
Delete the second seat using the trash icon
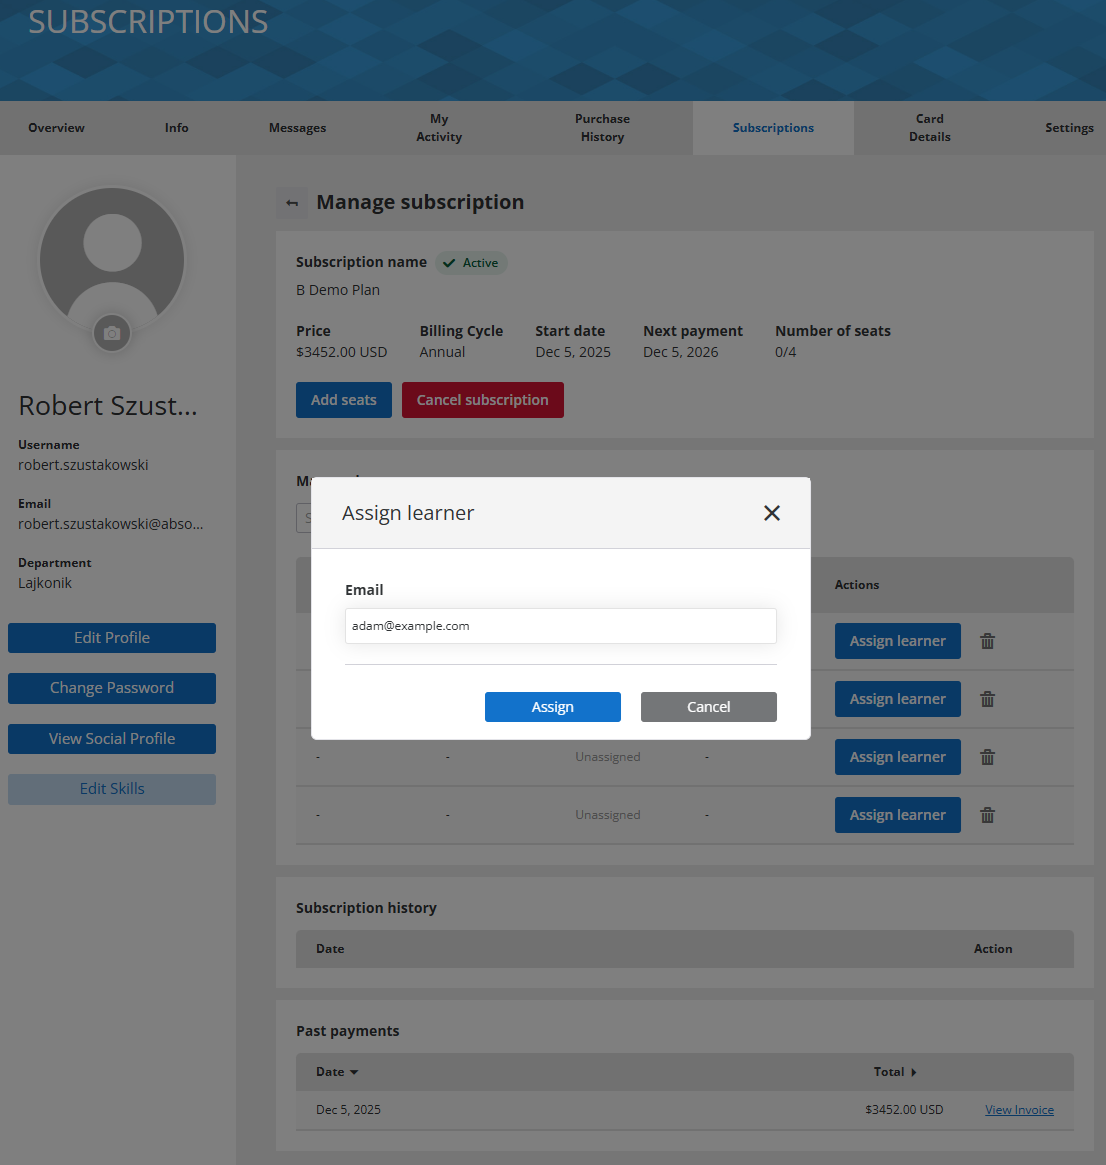987,699
